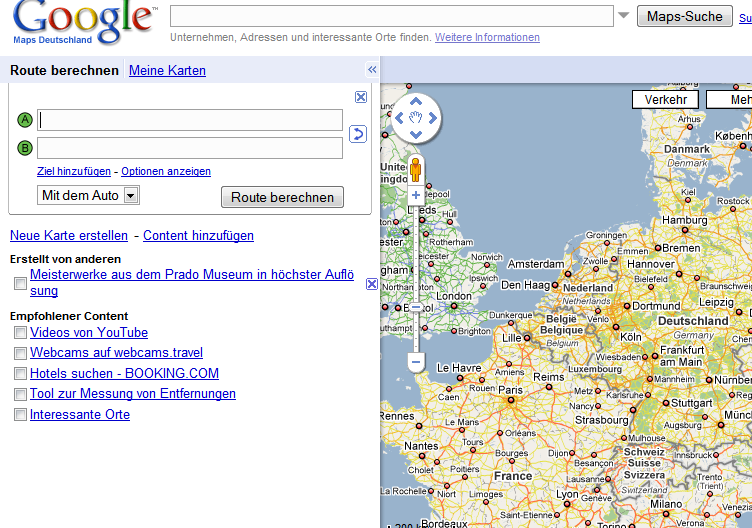Open the Ziel hinzufügen link
Screen dimensions: 752x528
[74, 172]
